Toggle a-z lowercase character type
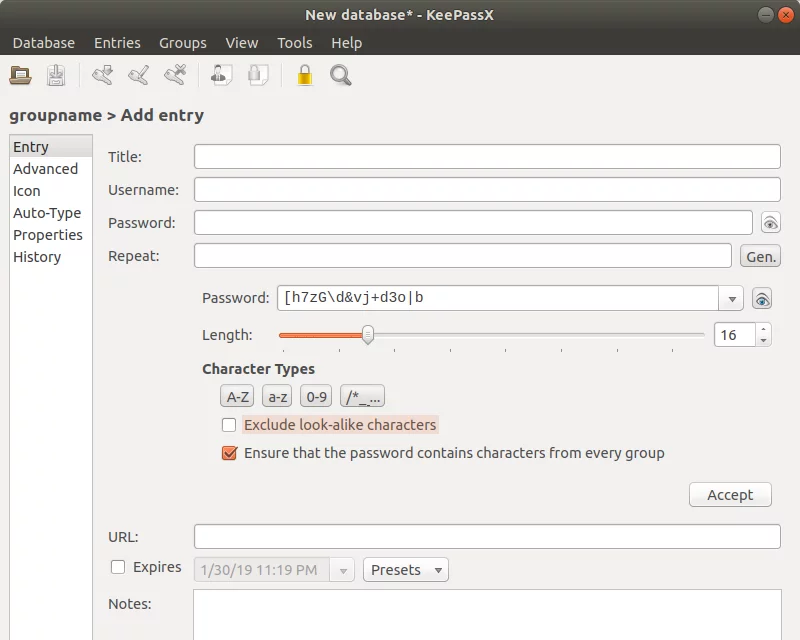 [x=277, y=397]
